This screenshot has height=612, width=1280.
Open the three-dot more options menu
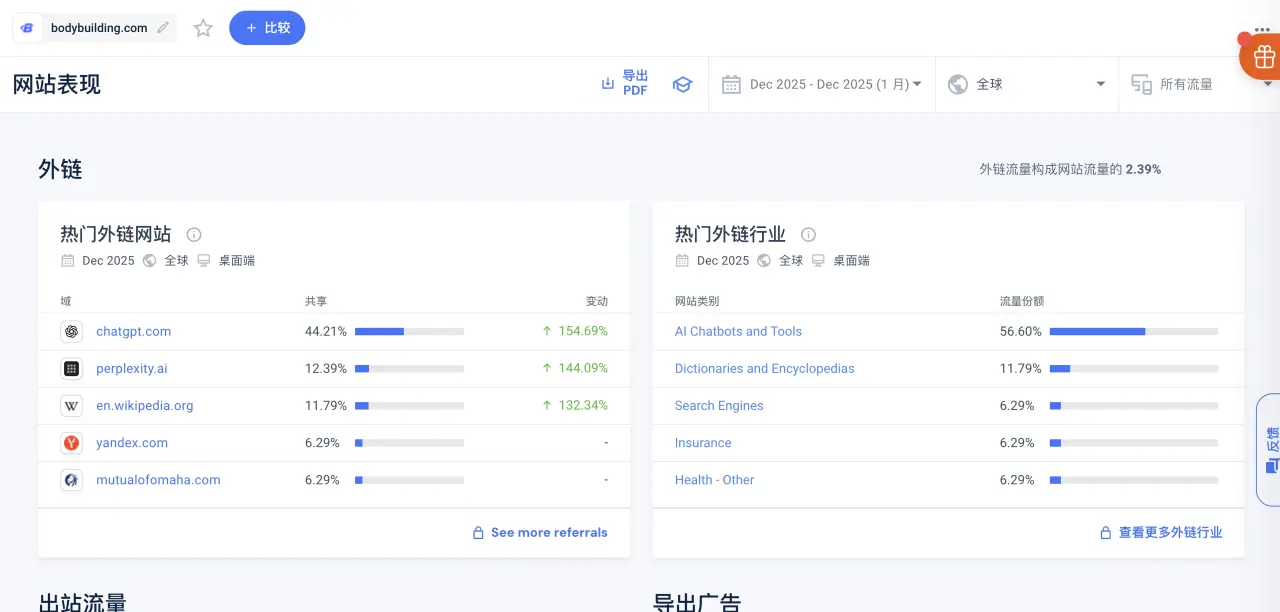pyautogui.click(x=1262, y=29)
